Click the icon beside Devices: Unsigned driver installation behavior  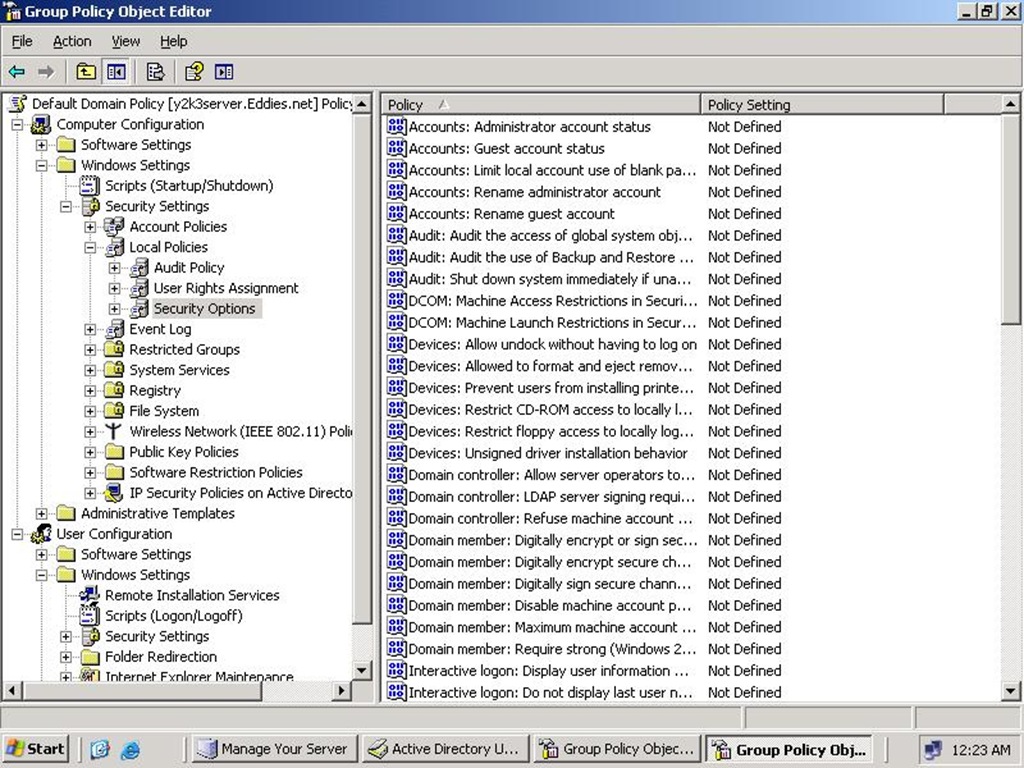[x=396, y=453]
